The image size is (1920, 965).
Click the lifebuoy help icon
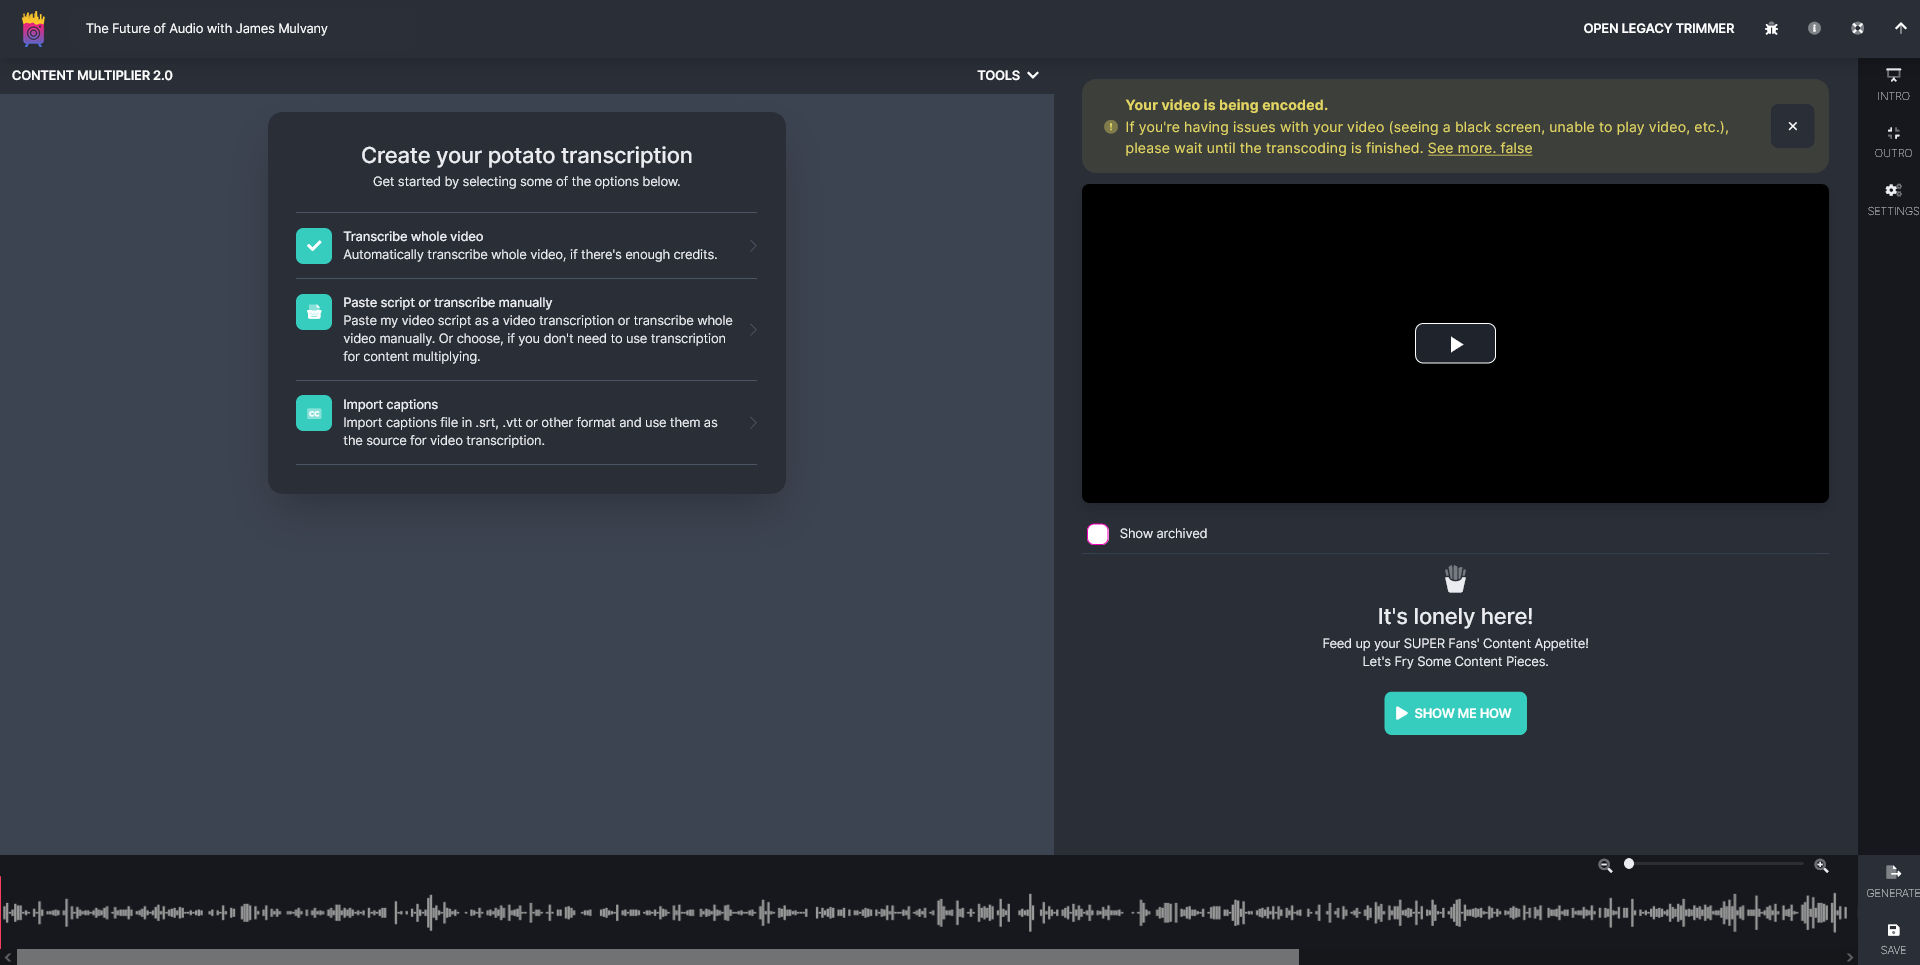1857,29
